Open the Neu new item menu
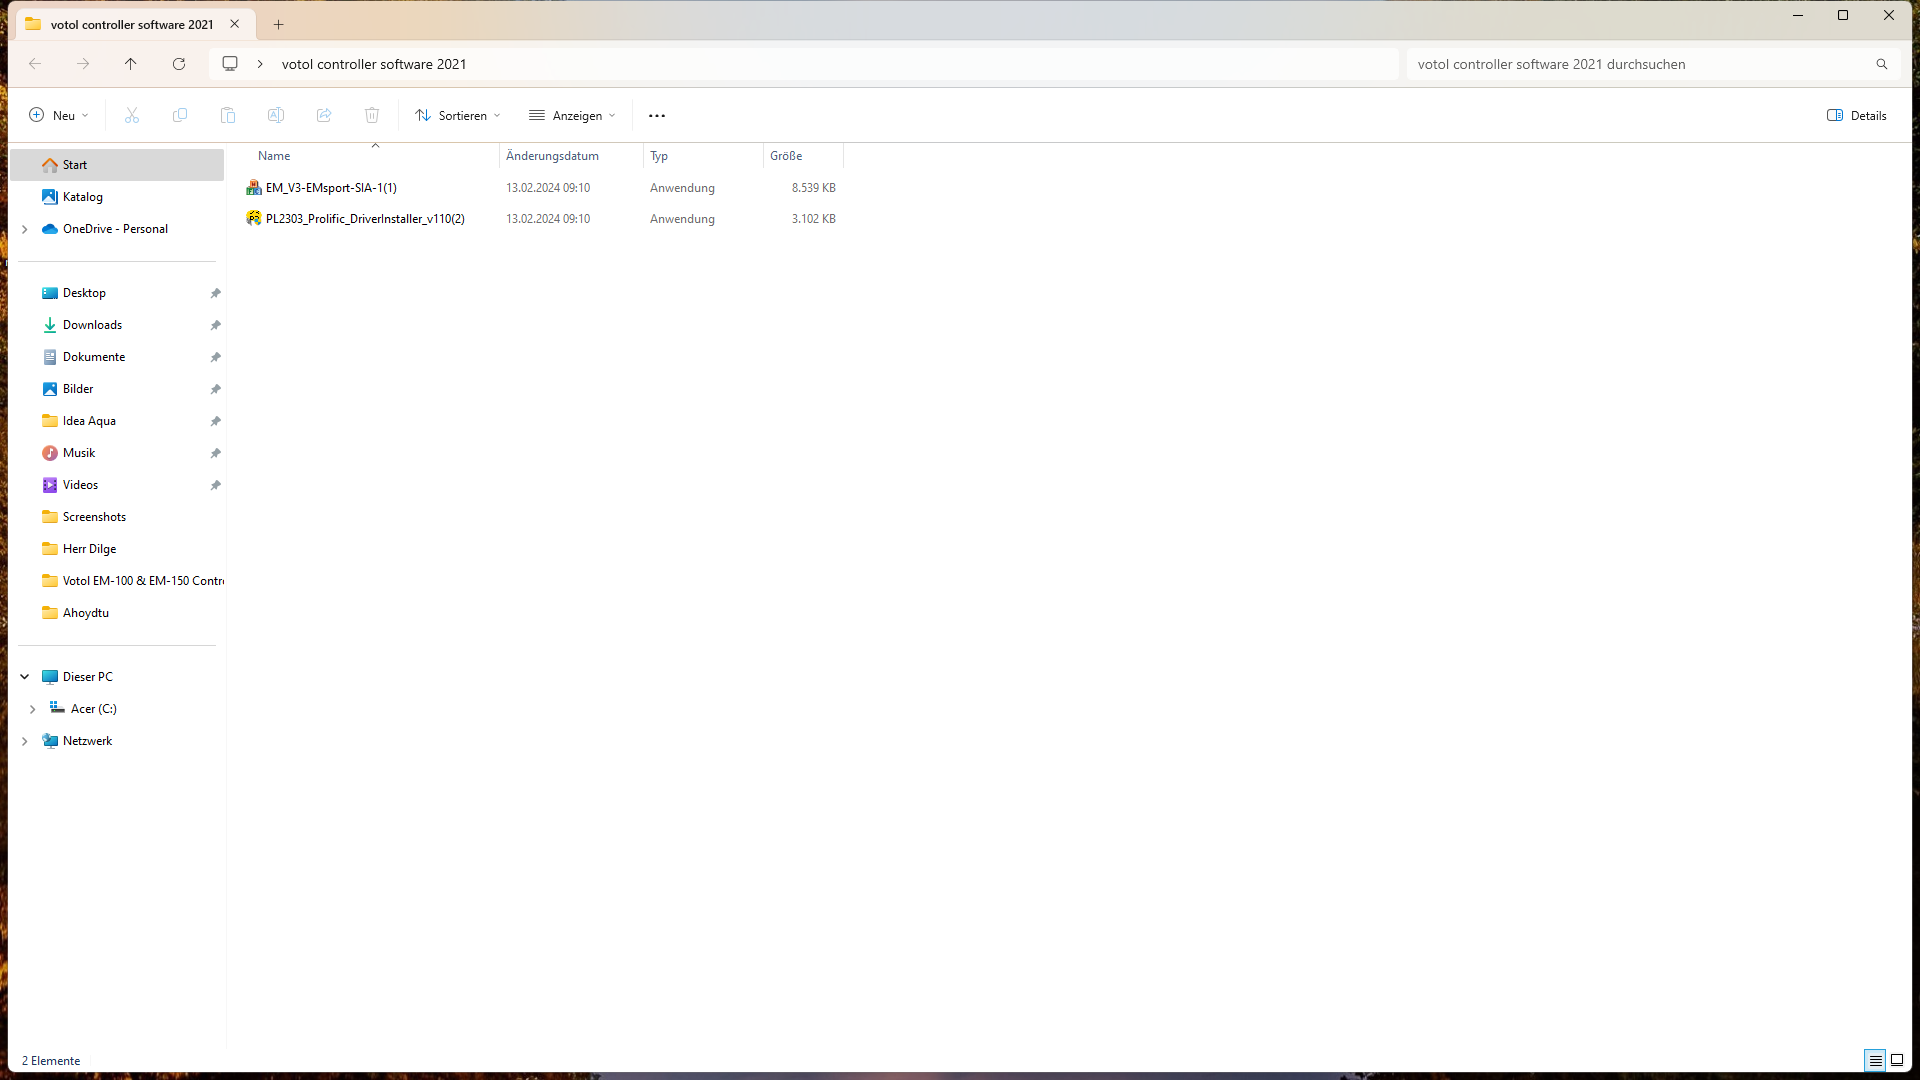1920x1080 pixels. (x=59, y=115)
